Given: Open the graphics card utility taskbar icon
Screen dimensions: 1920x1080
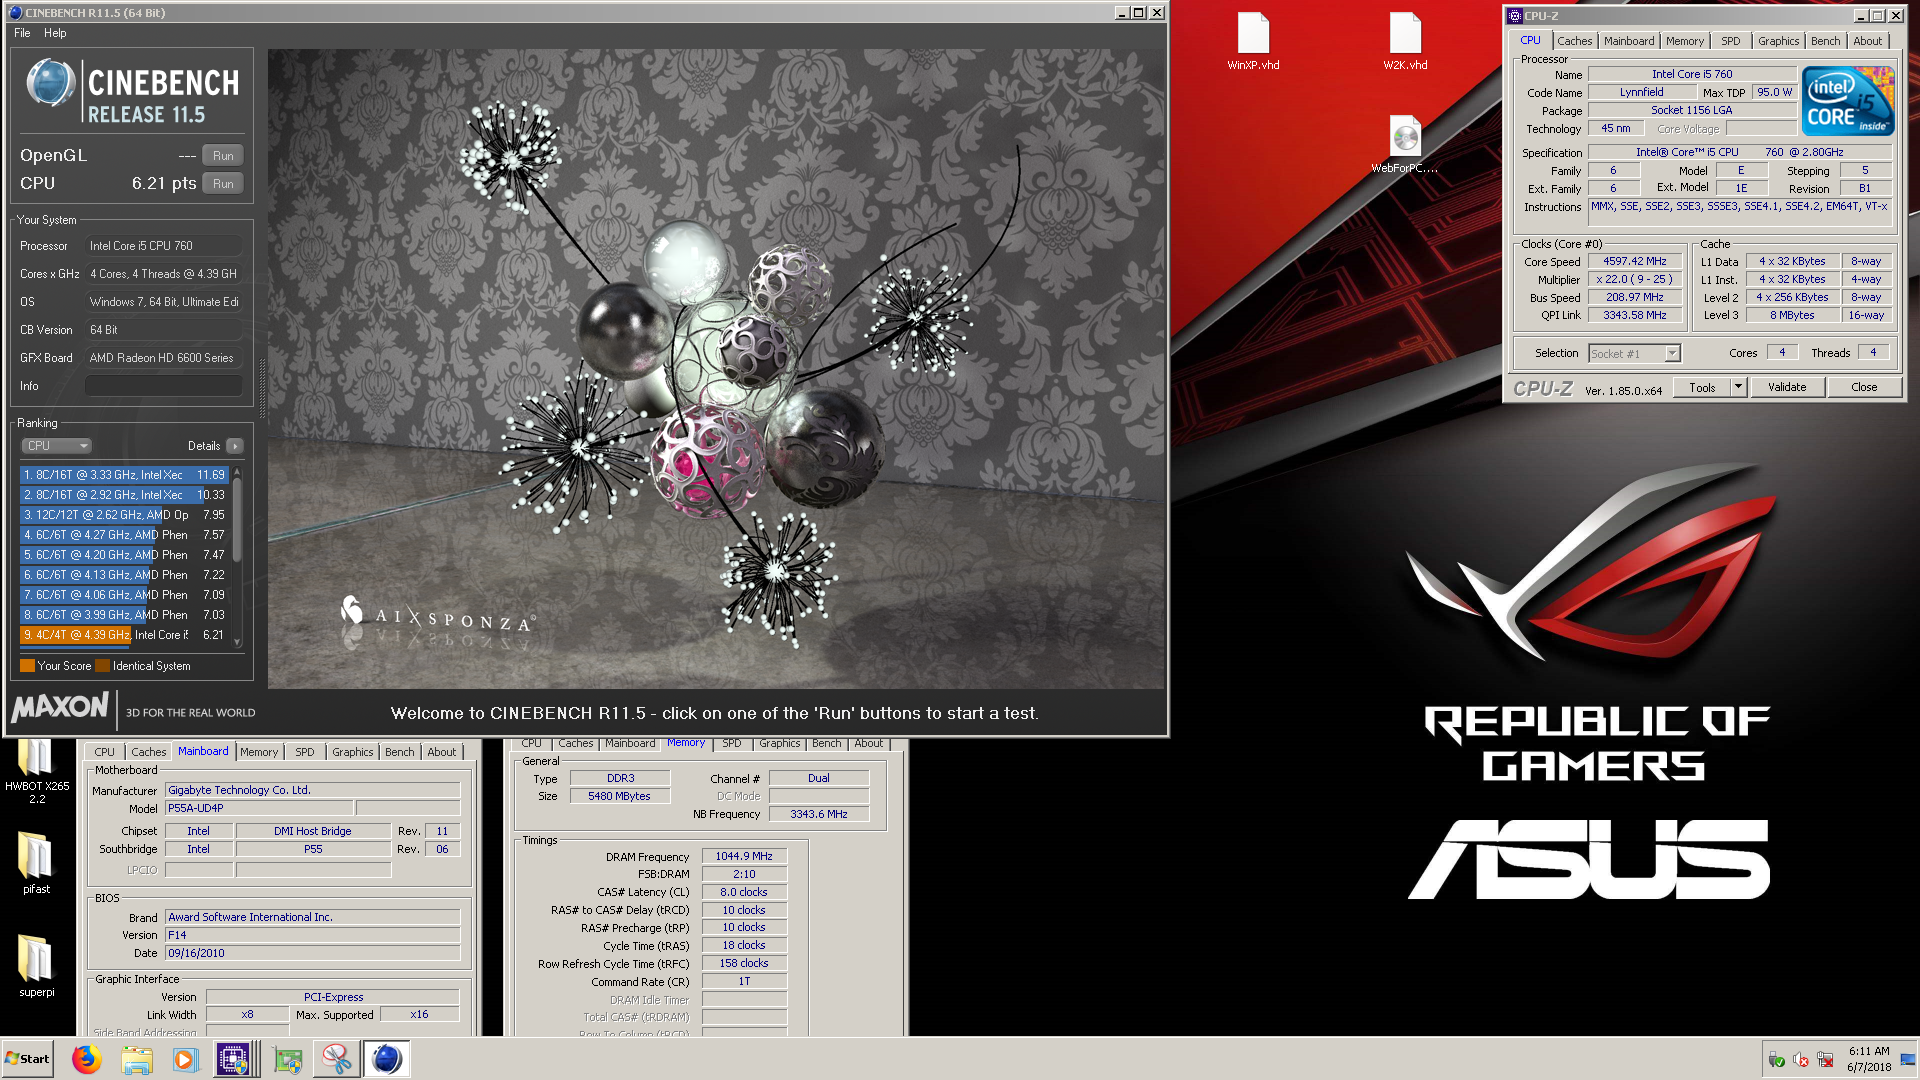Looking at the screenshot, I should pos(288,1059).
